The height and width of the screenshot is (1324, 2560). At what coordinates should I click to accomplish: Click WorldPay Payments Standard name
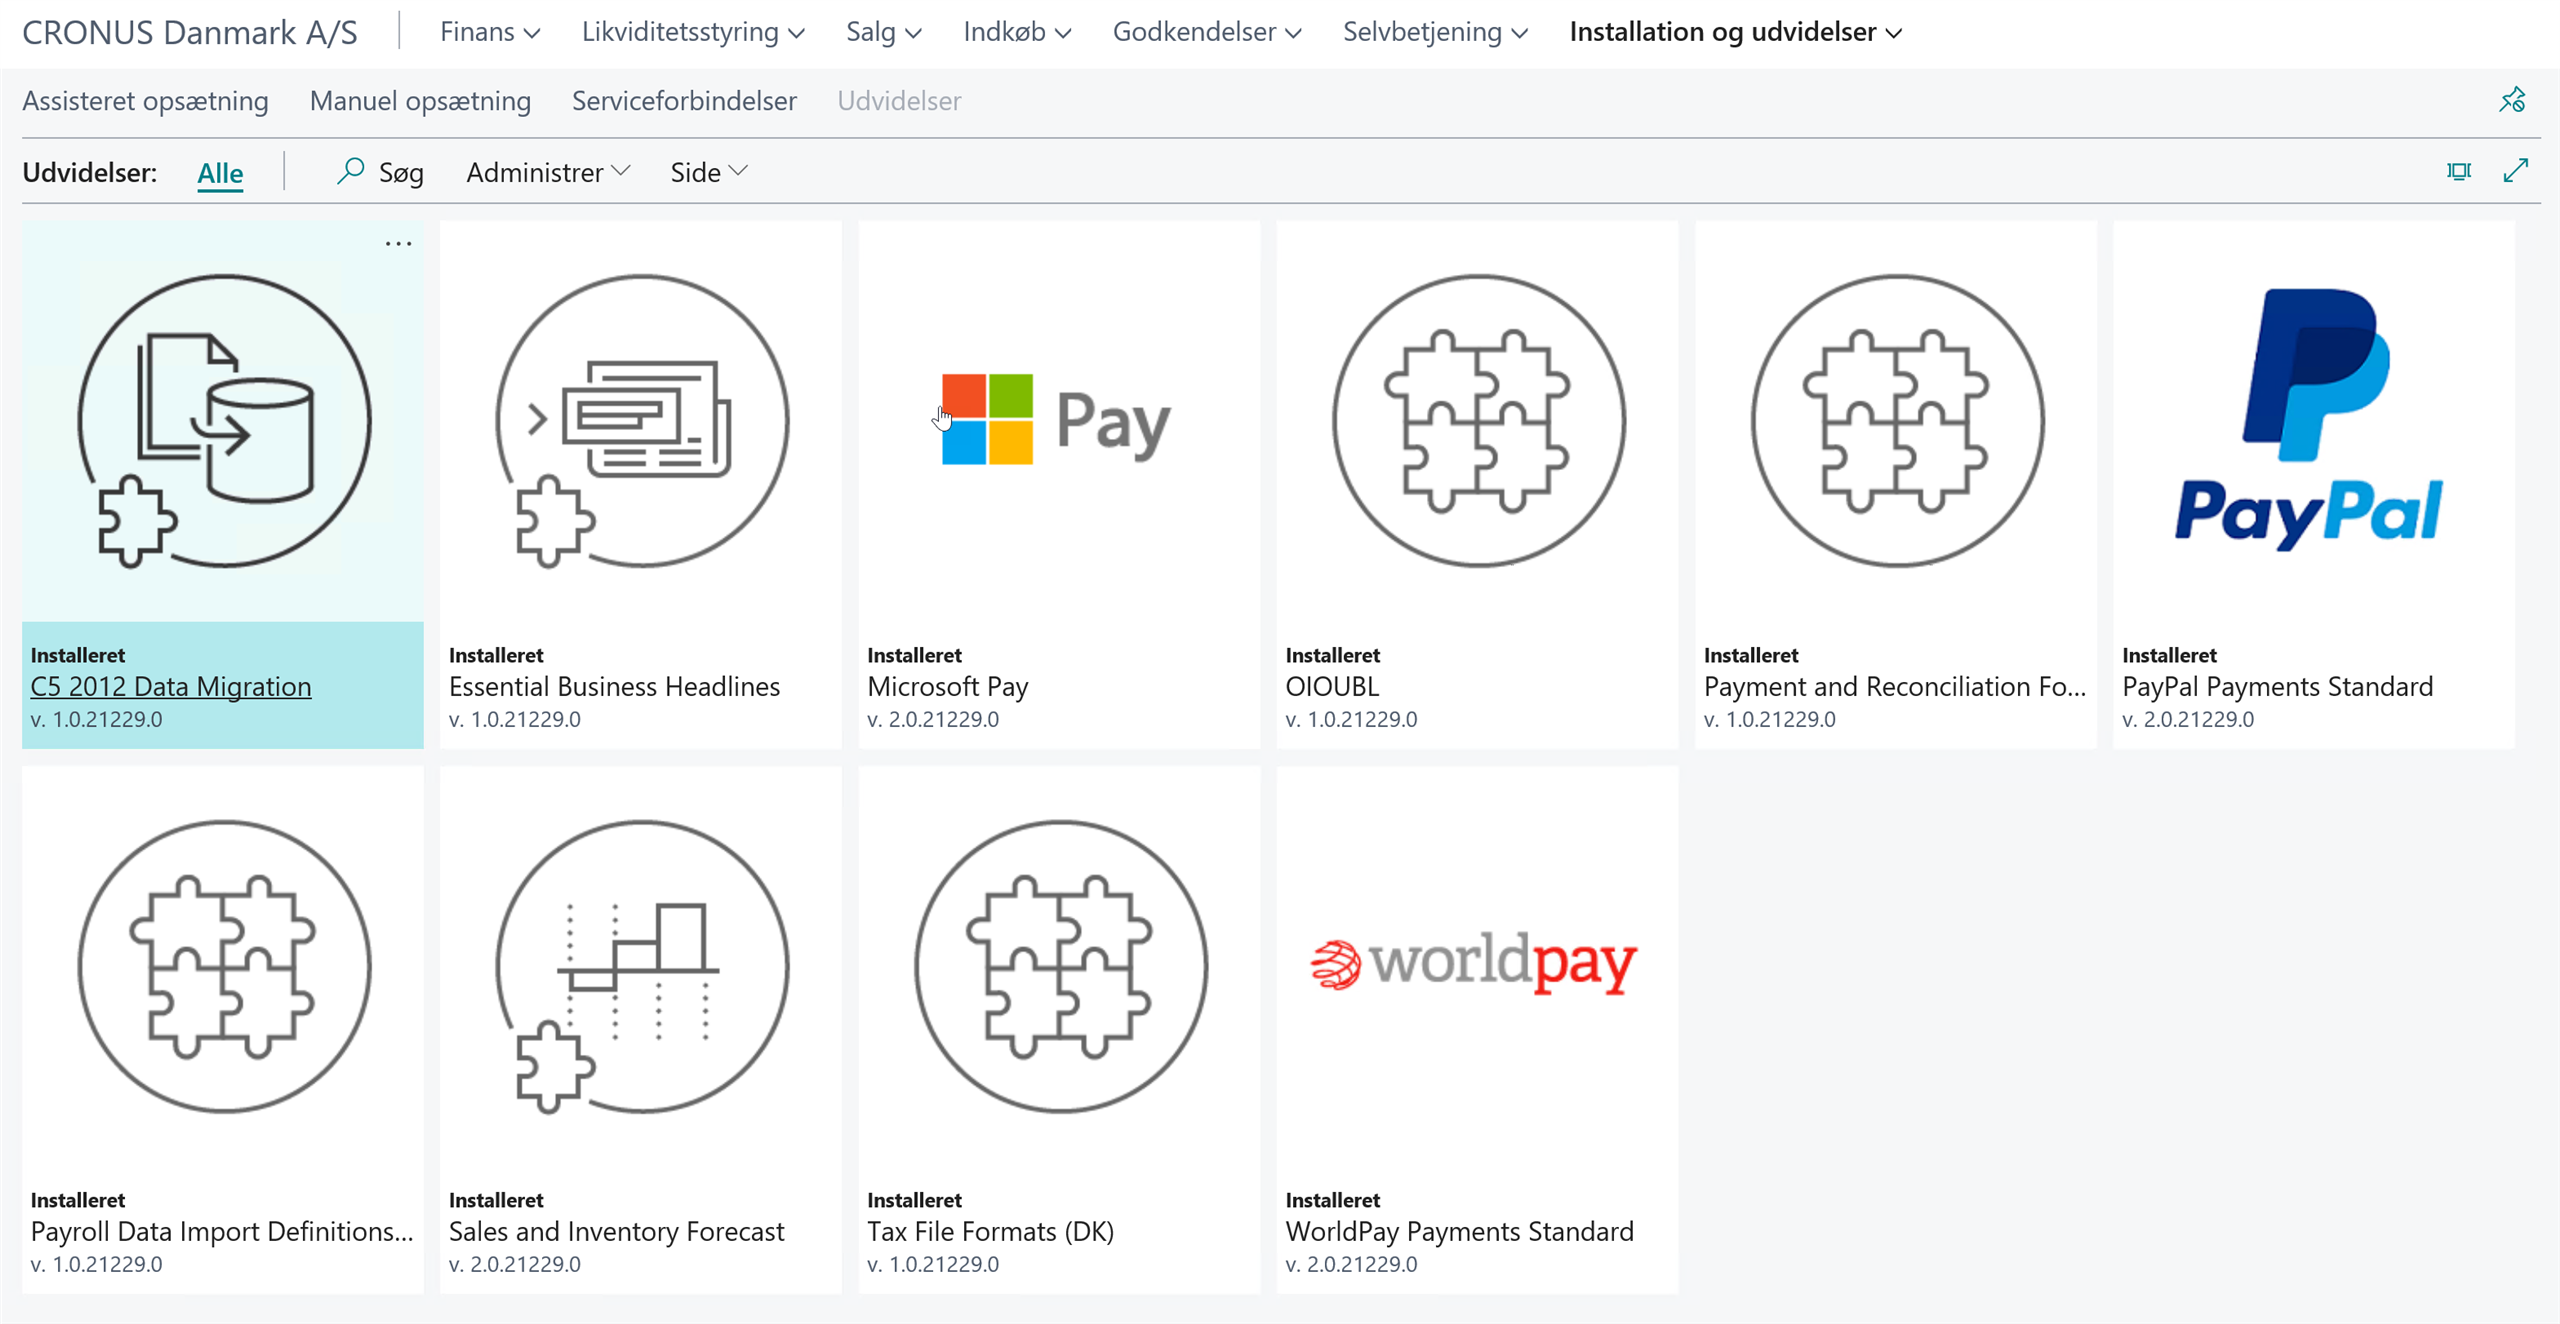(1459, 1232)
